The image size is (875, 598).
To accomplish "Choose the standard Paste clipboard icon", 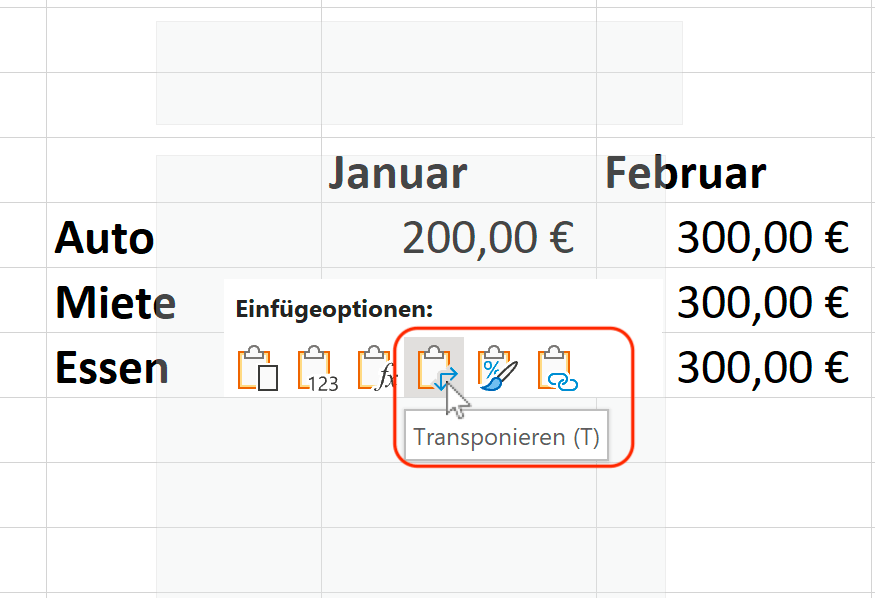I will [x=258, y=368].
